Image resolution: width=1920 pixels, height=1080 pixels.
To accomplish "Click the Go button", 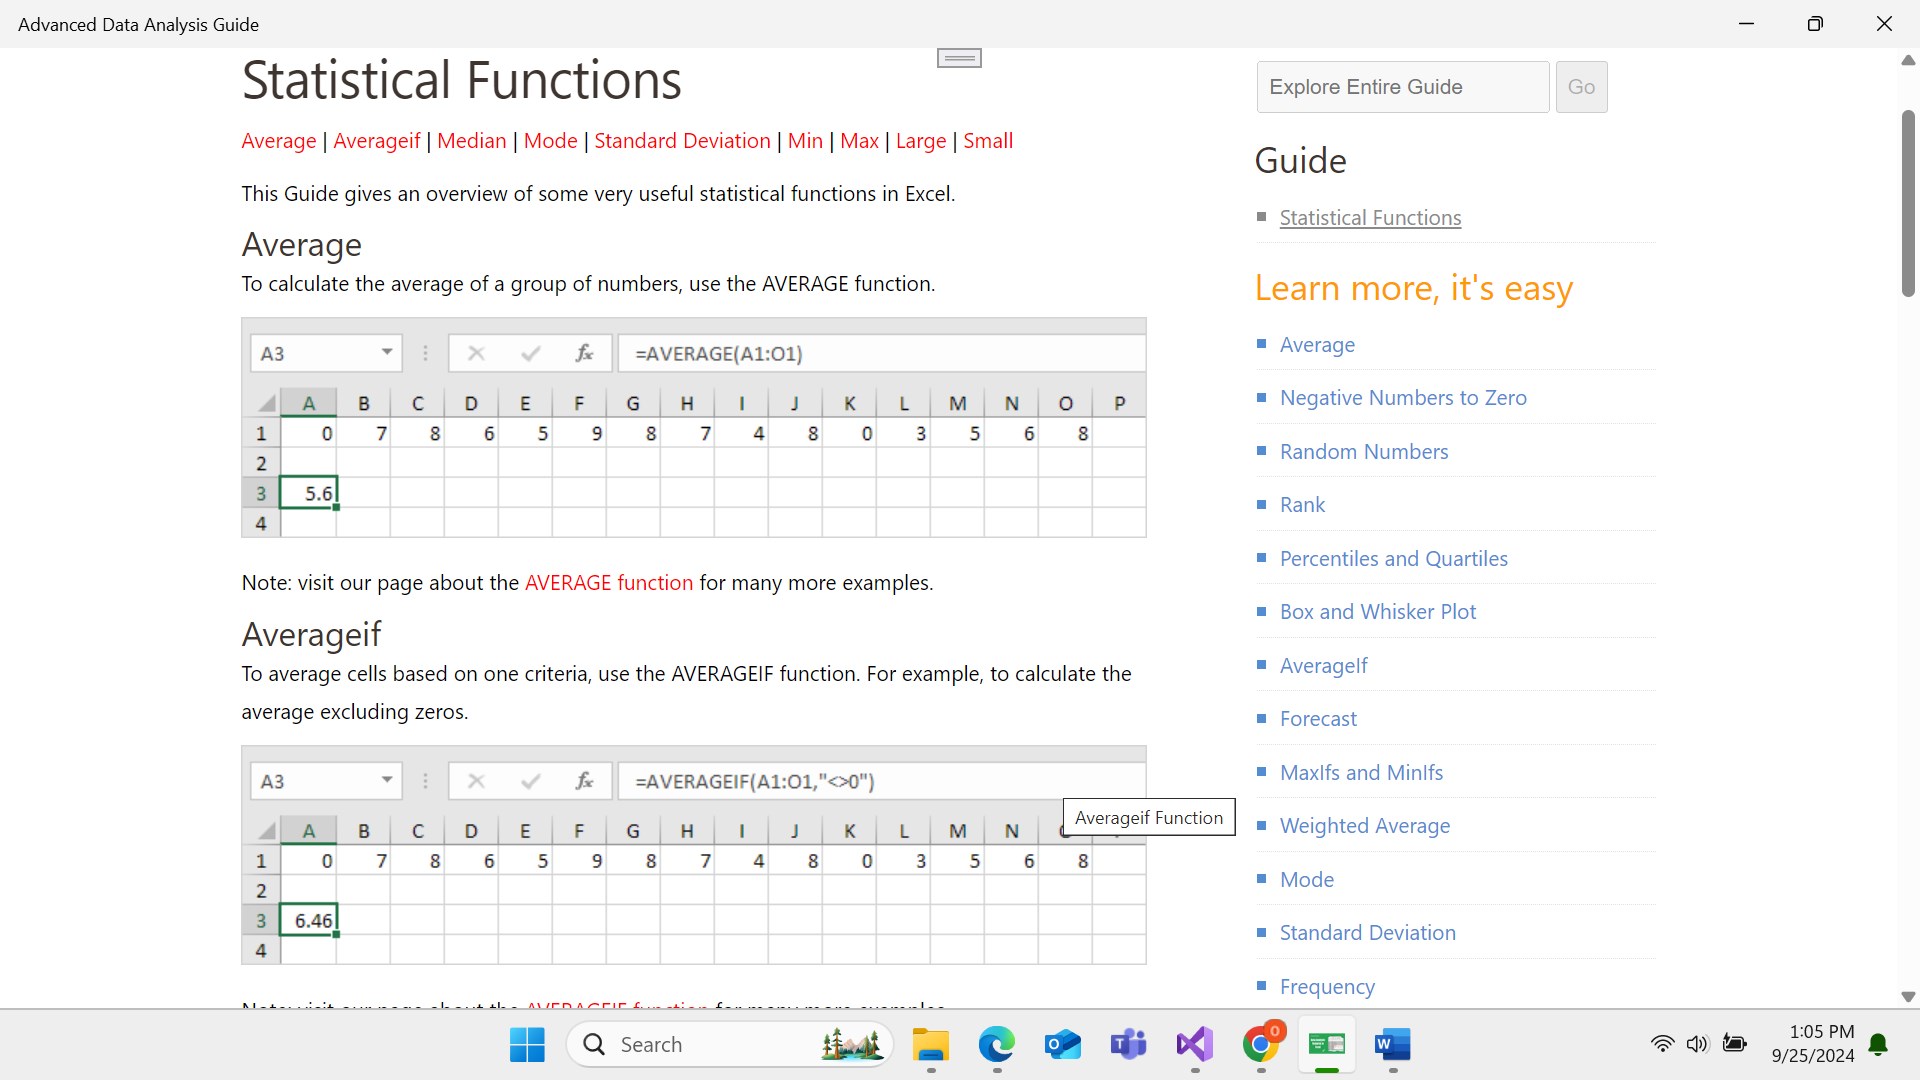I will coord(1581,87).
